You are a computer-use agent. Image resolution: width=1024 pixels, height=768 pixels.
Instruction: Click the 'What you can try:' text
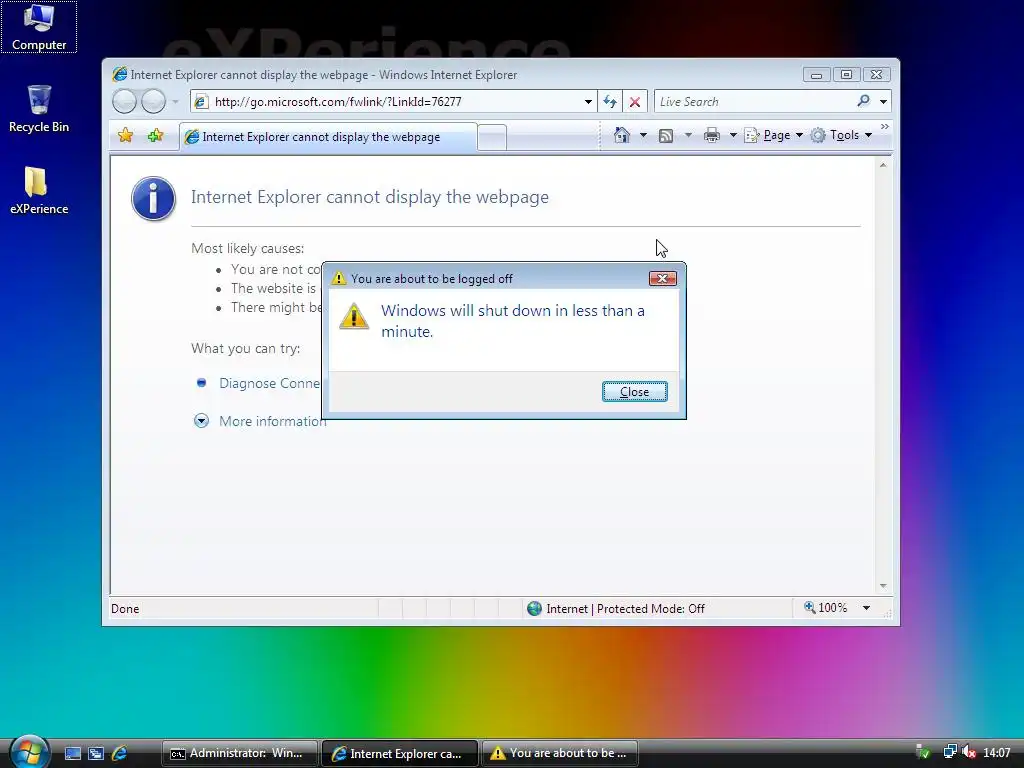click(x=246, y=348)
